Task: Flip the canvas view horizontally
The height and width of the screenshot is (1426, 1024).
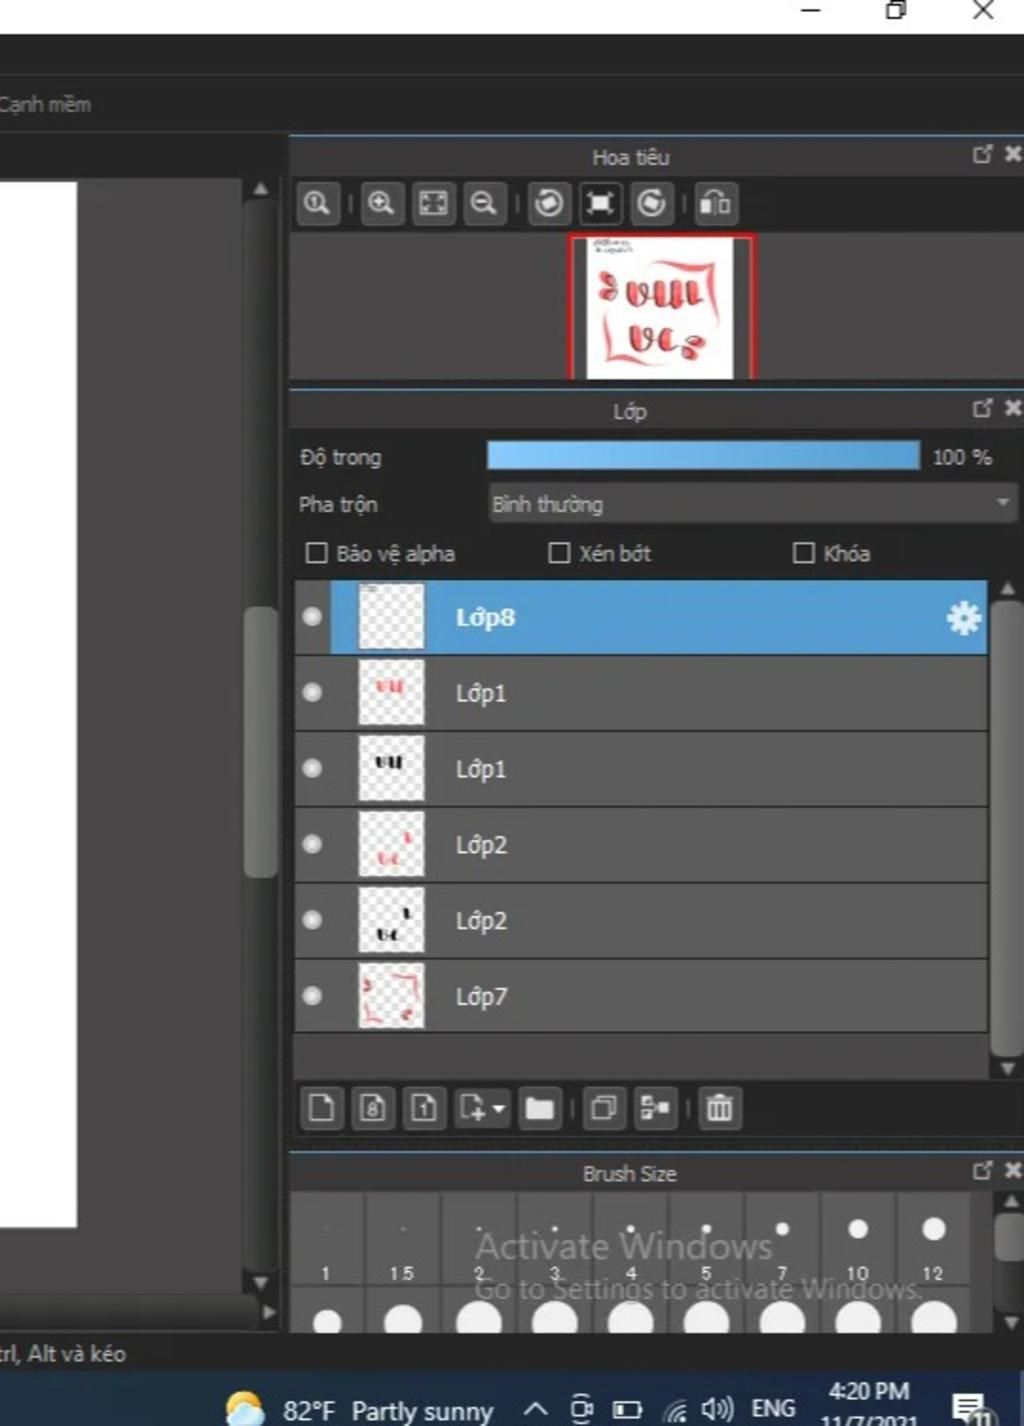Action: coord(716,204)
